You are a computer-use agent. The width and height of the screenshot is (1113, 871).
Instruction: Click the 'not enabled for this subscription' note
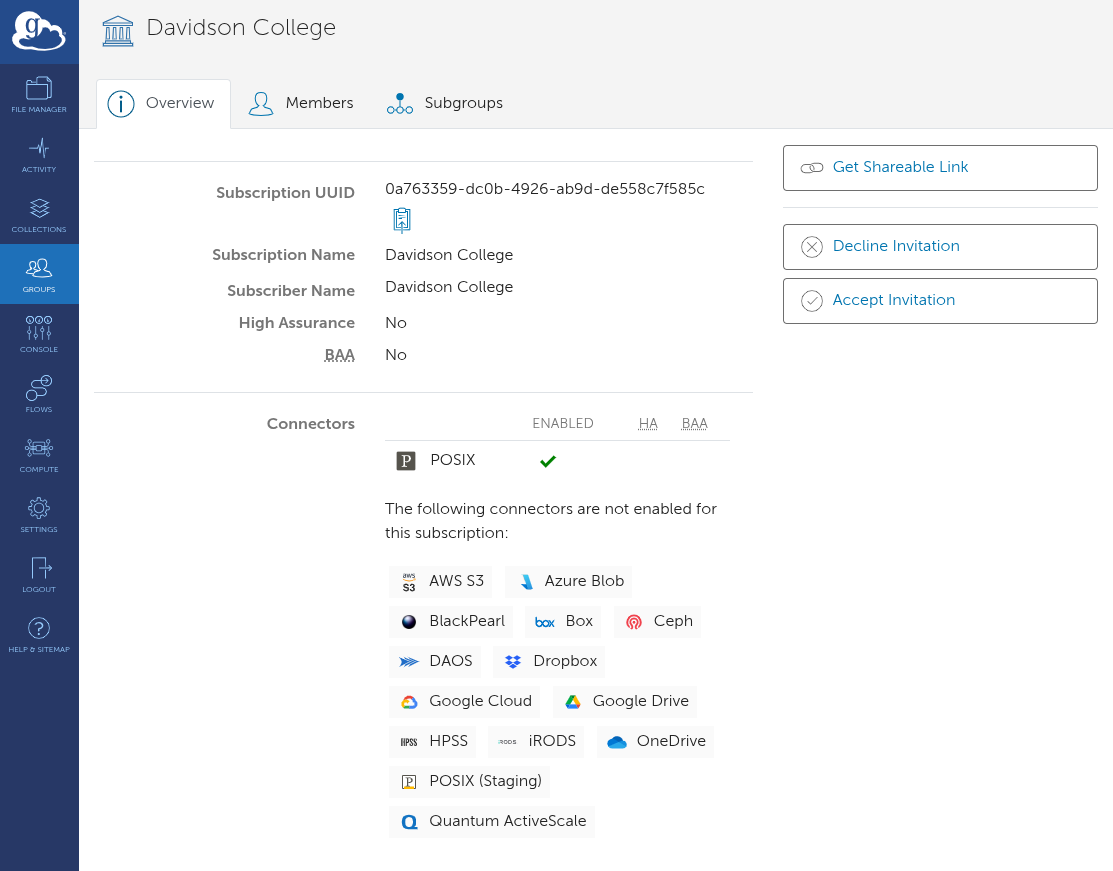click(x=551, y=521)
